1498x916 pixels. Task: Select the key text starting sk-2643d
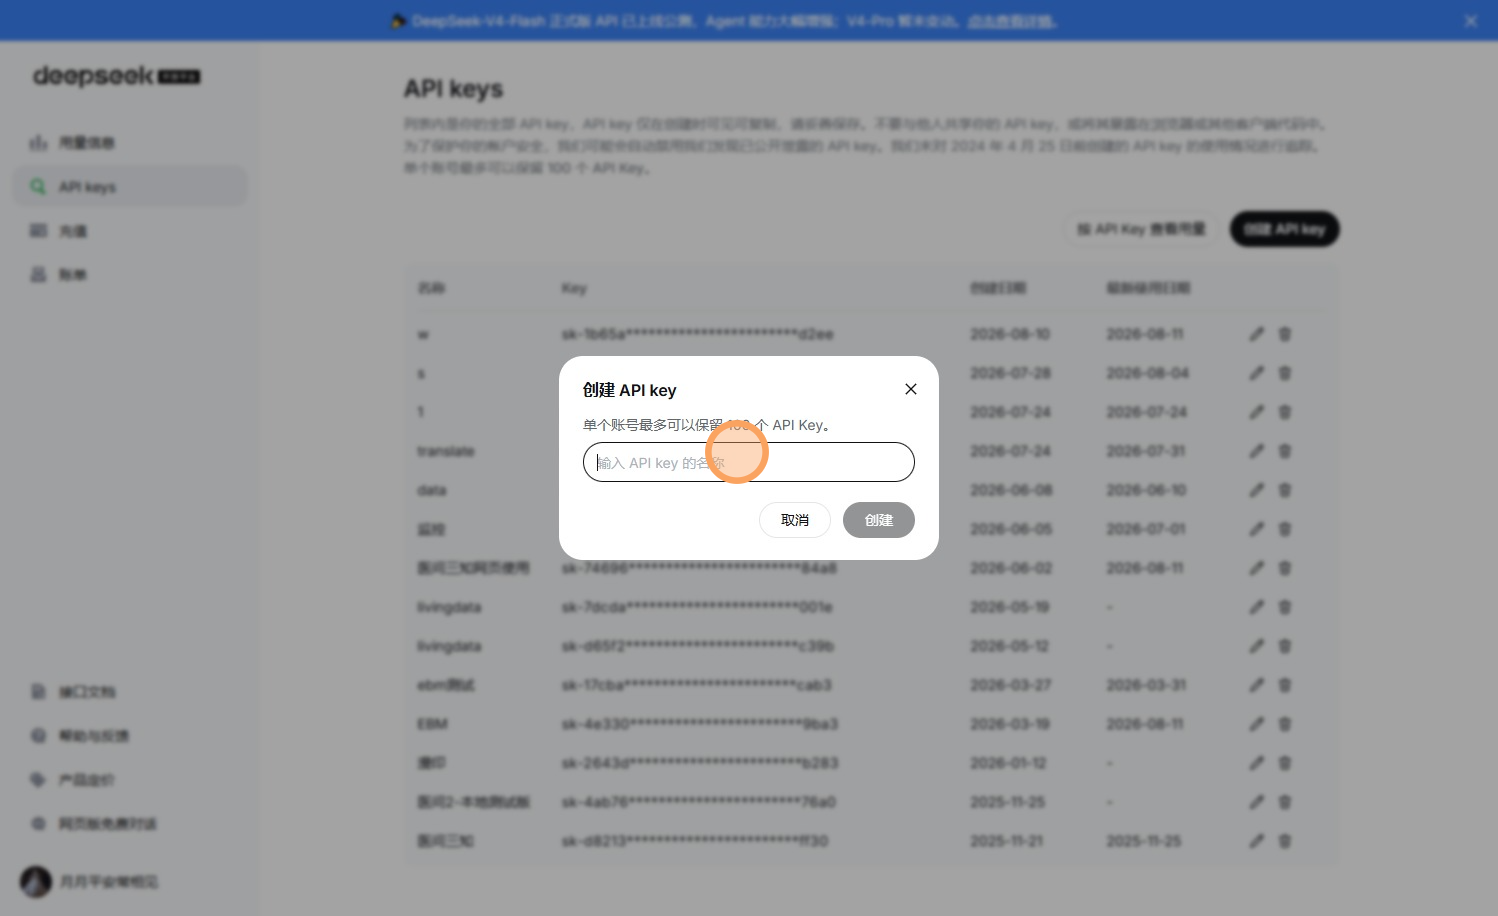coord(700,763)
